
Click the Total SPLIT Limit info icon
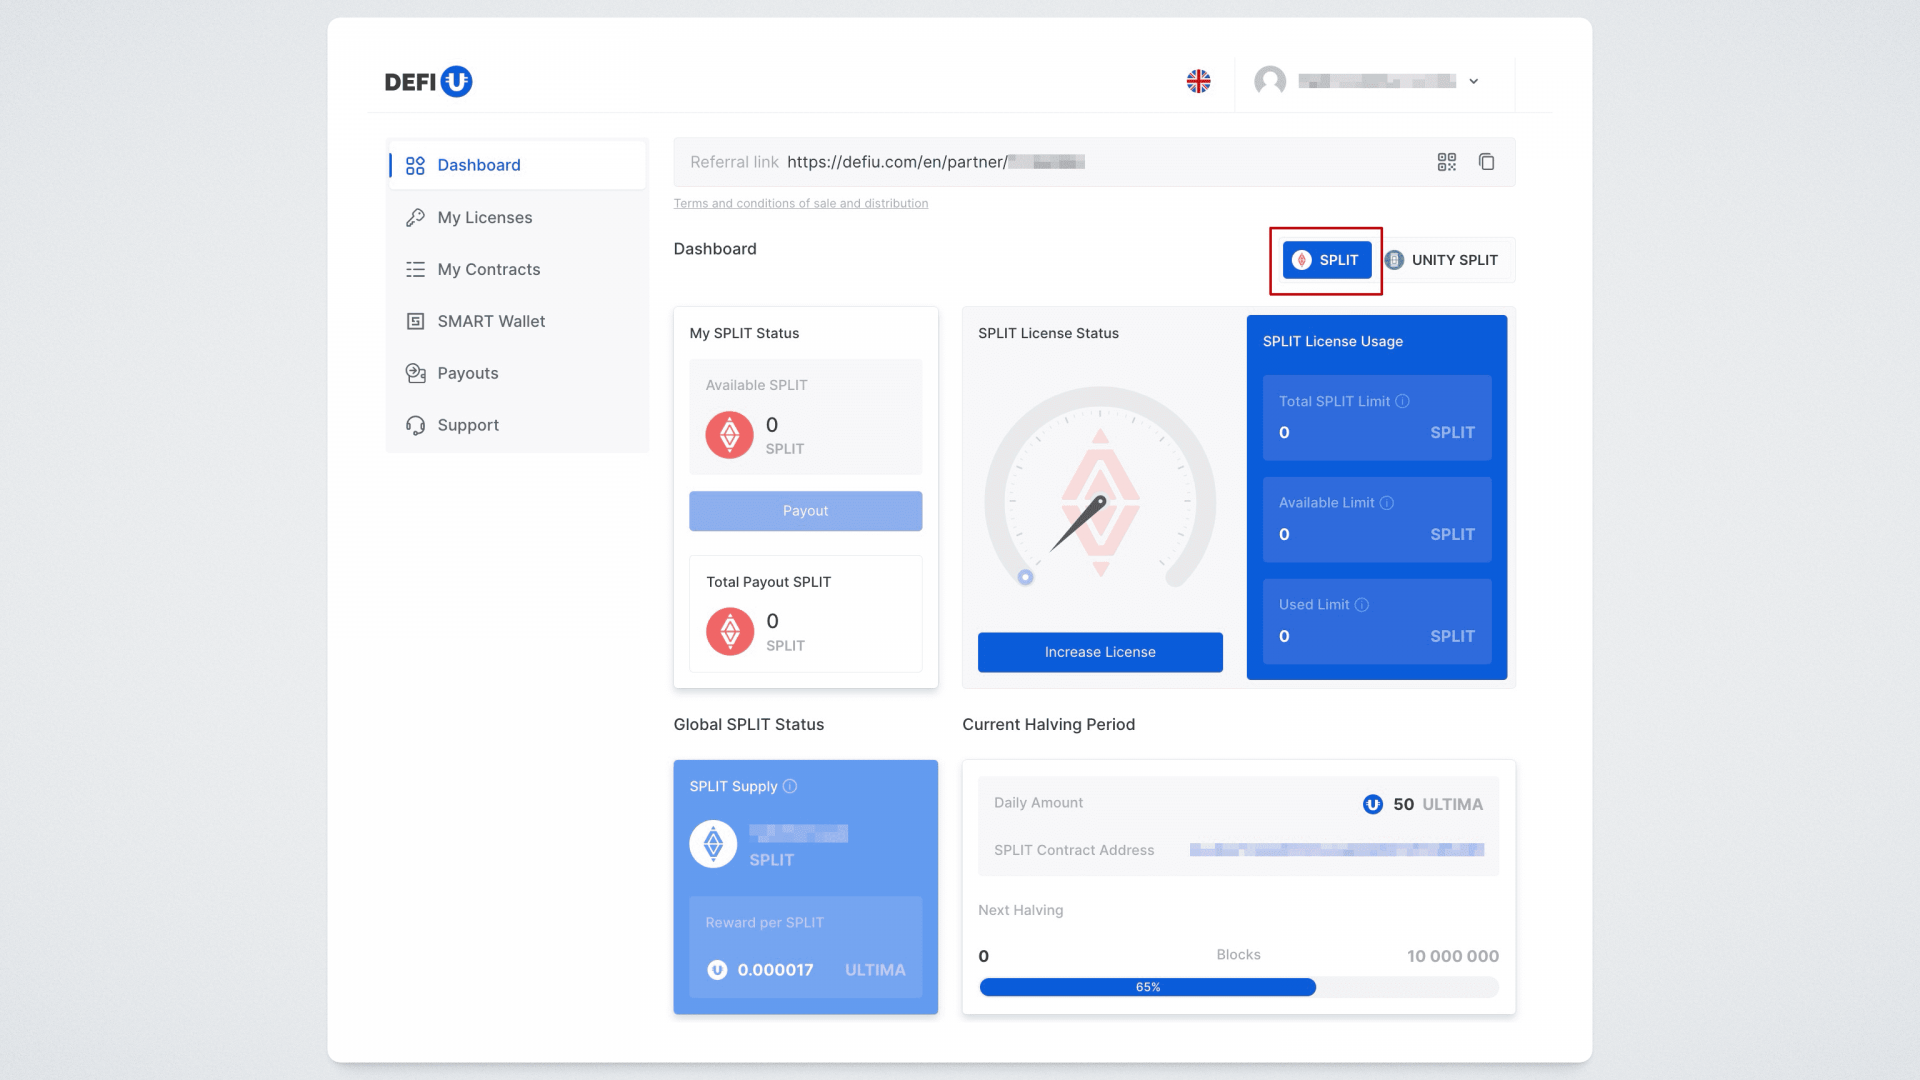click(1403, 401)
